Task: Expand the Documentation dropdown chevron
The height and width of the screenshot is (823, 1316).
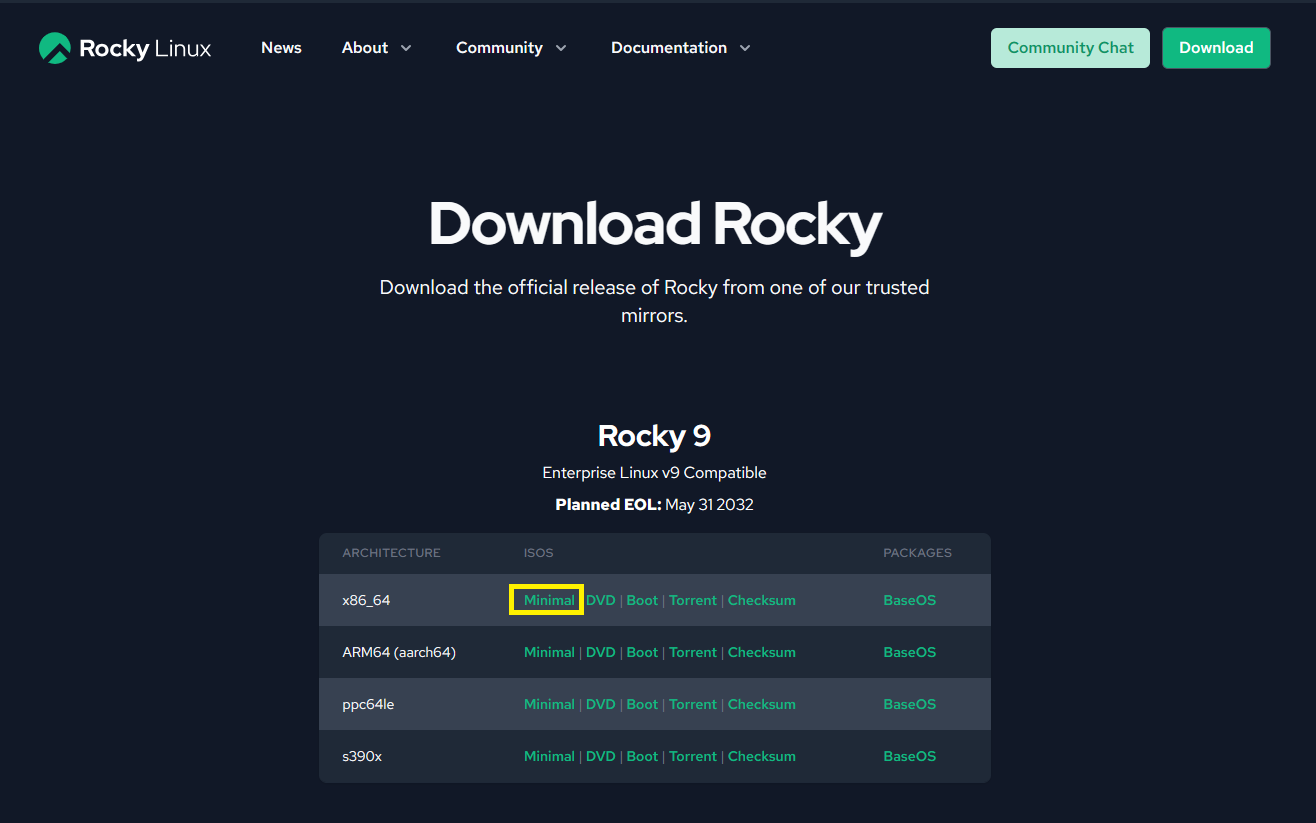Action: pyautogui.click(x=745, y=48)
